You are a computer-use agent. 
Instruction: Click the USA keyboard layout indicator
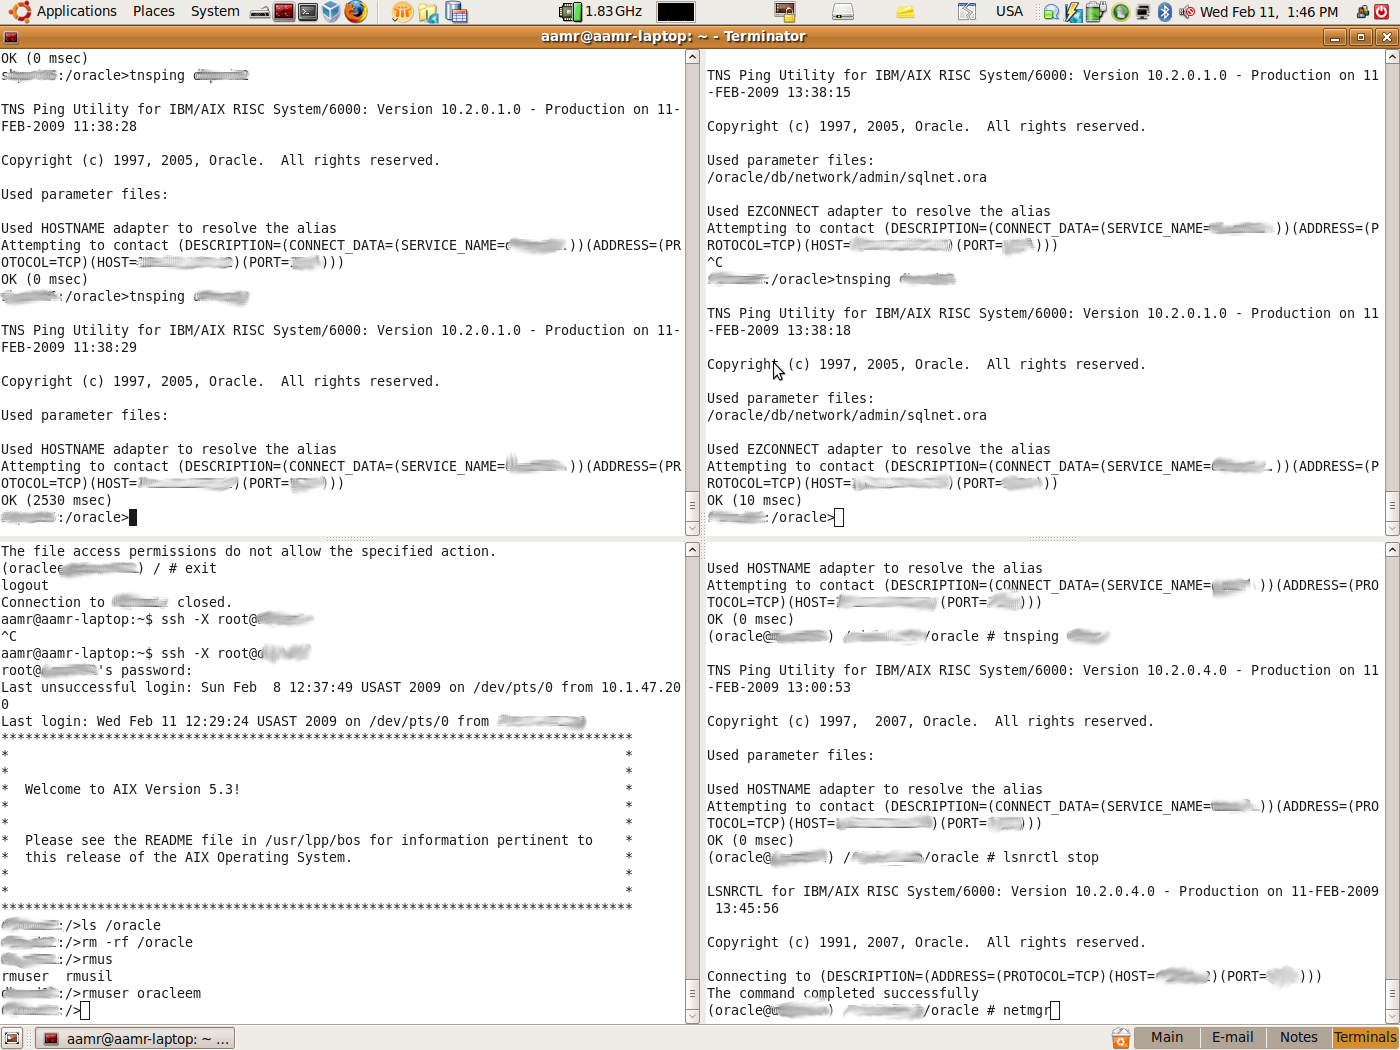coord(1009,12)
